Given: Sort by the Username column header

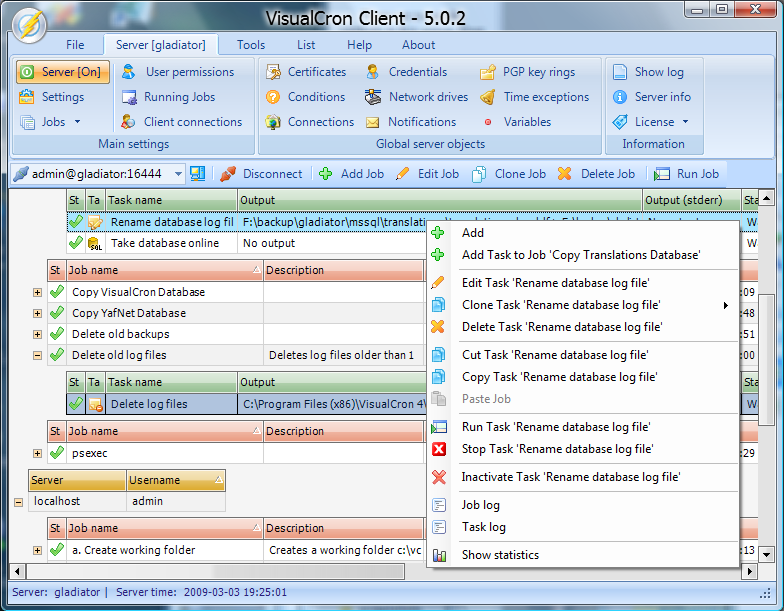Looking at the screenshot, I should tap(176, 480).
